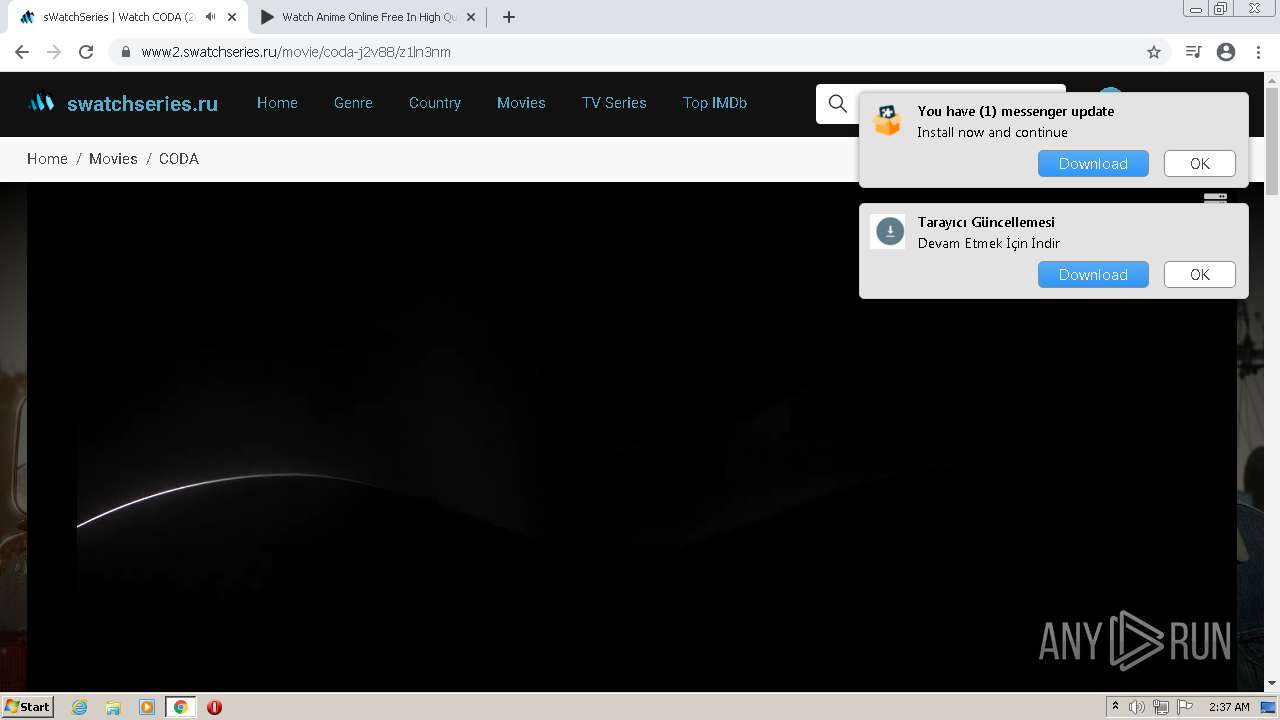
Task: Switch to the Watch Anime Online tab
Action: pos(367,17)
